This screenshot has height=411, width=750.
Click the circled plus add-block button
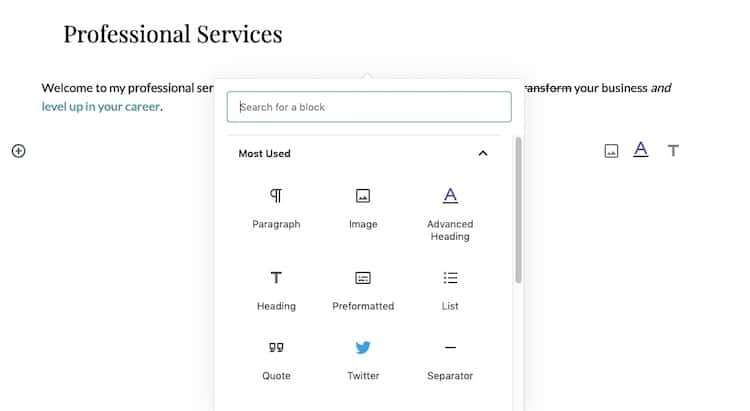(x=18, y=151)
